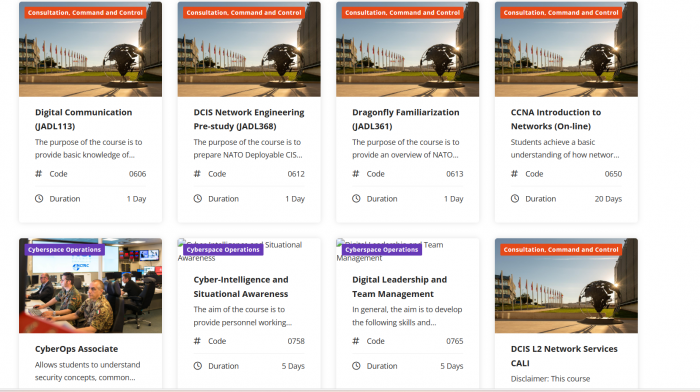The width and height of the screenshot is (700, 392).
Task: Click the 1 Day duration on Digital Communication card
Action: [136, 199]
